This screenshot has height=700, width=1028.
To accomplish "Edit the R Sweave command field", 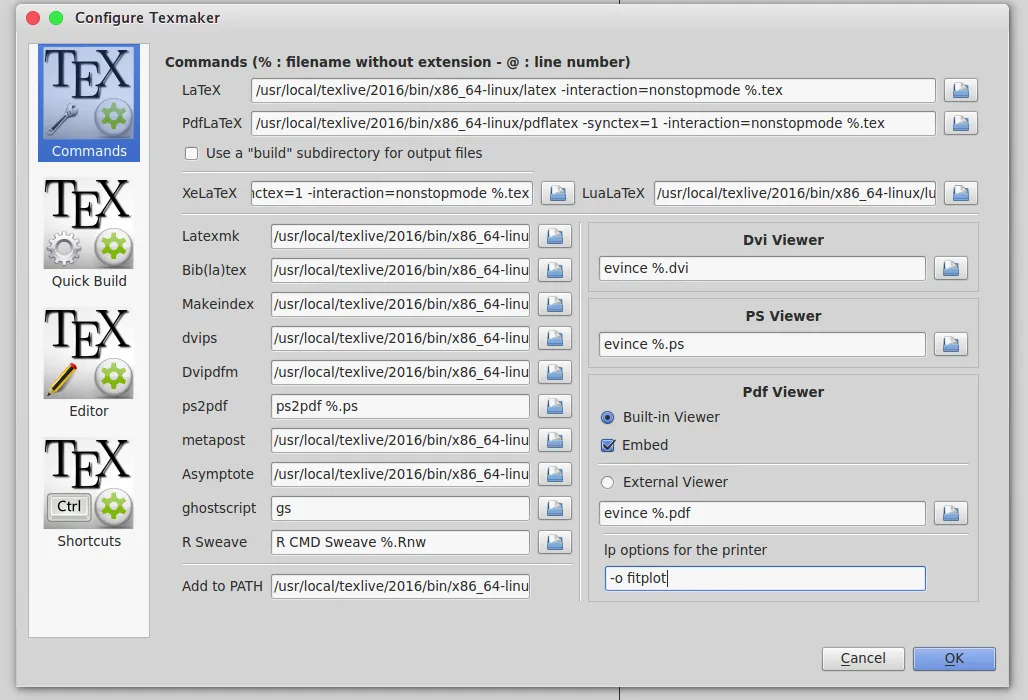I will 401,542.
